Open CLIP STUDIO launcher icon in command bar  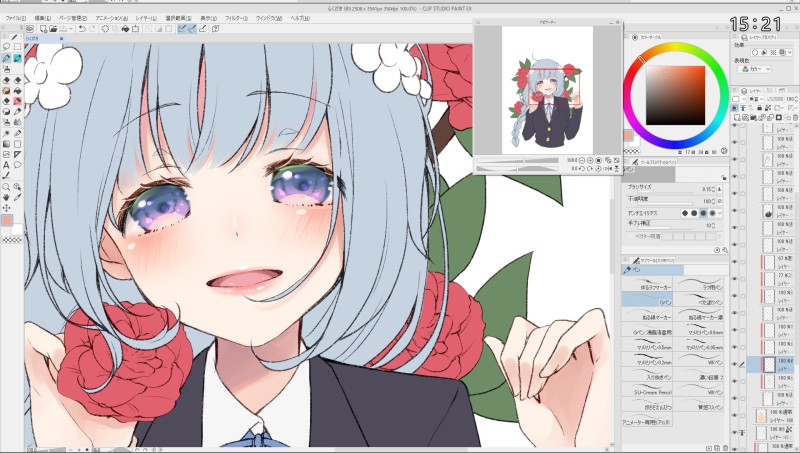(x=30, y=29)
